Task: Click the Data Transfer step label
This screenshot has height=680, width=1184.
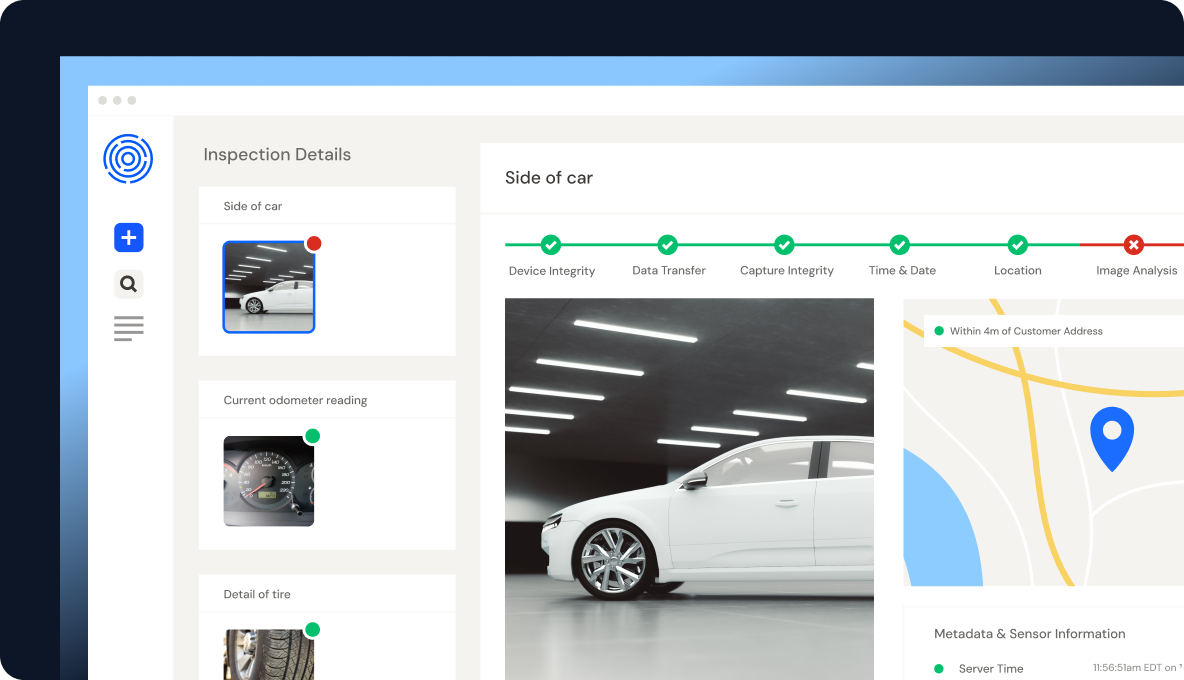Action: [x=669, y=270]
